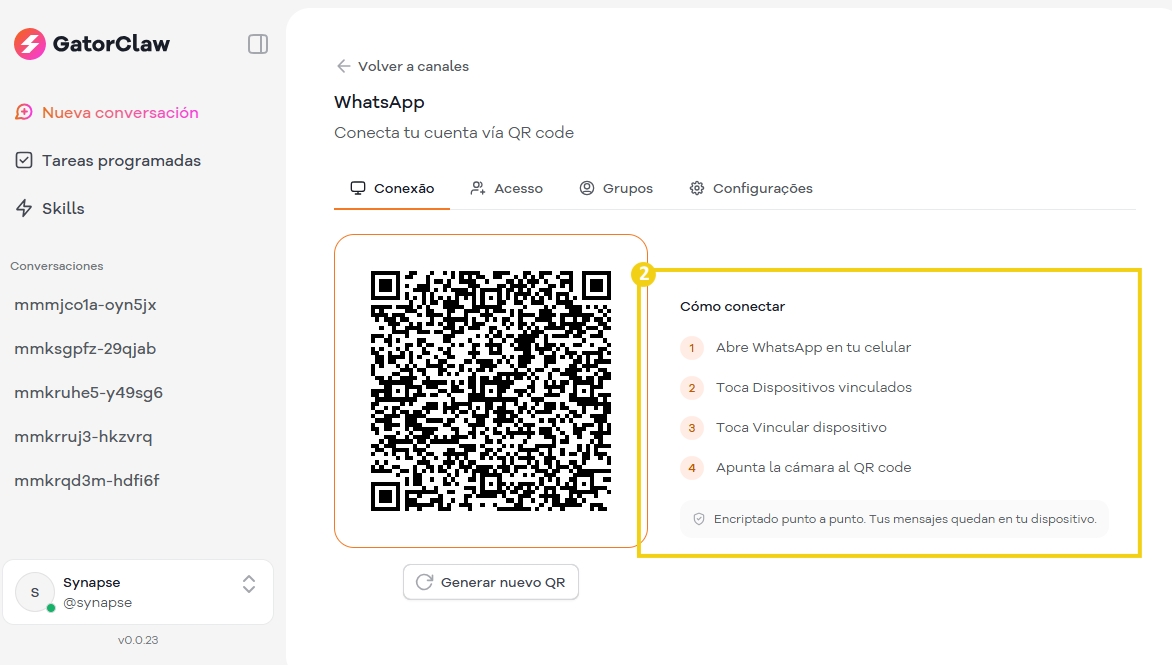
Task: Open conversation mmmjco1a-oyn5jx
Action: pos(85,305)
